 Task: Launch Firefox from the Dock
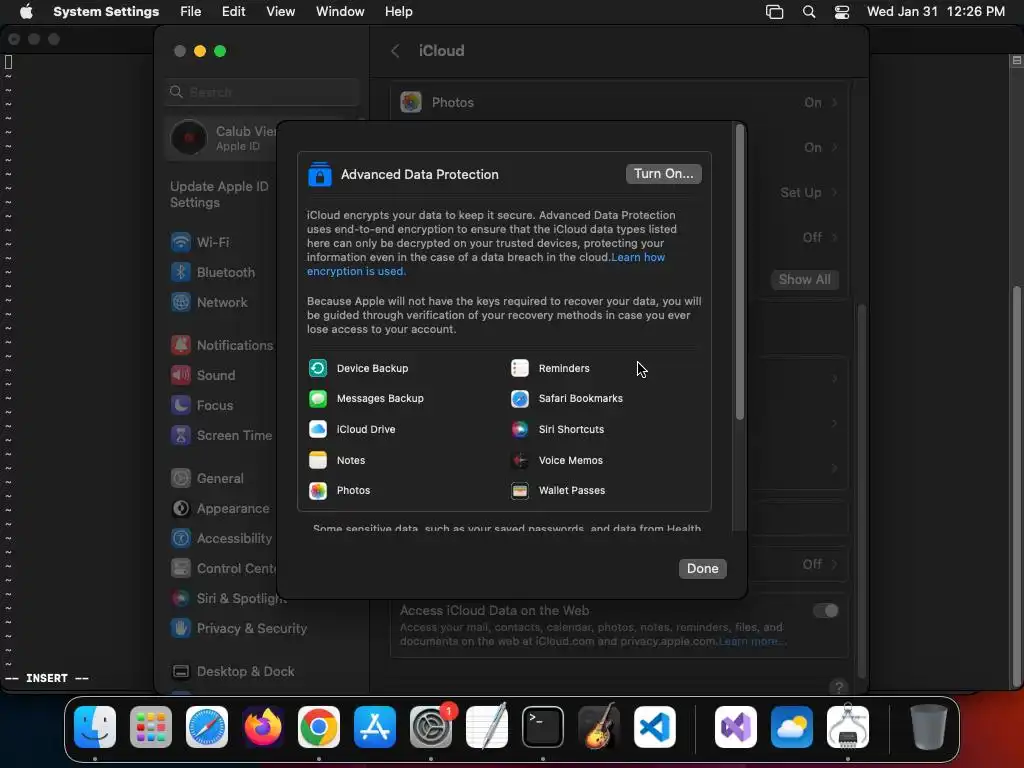tap(263, 727)
